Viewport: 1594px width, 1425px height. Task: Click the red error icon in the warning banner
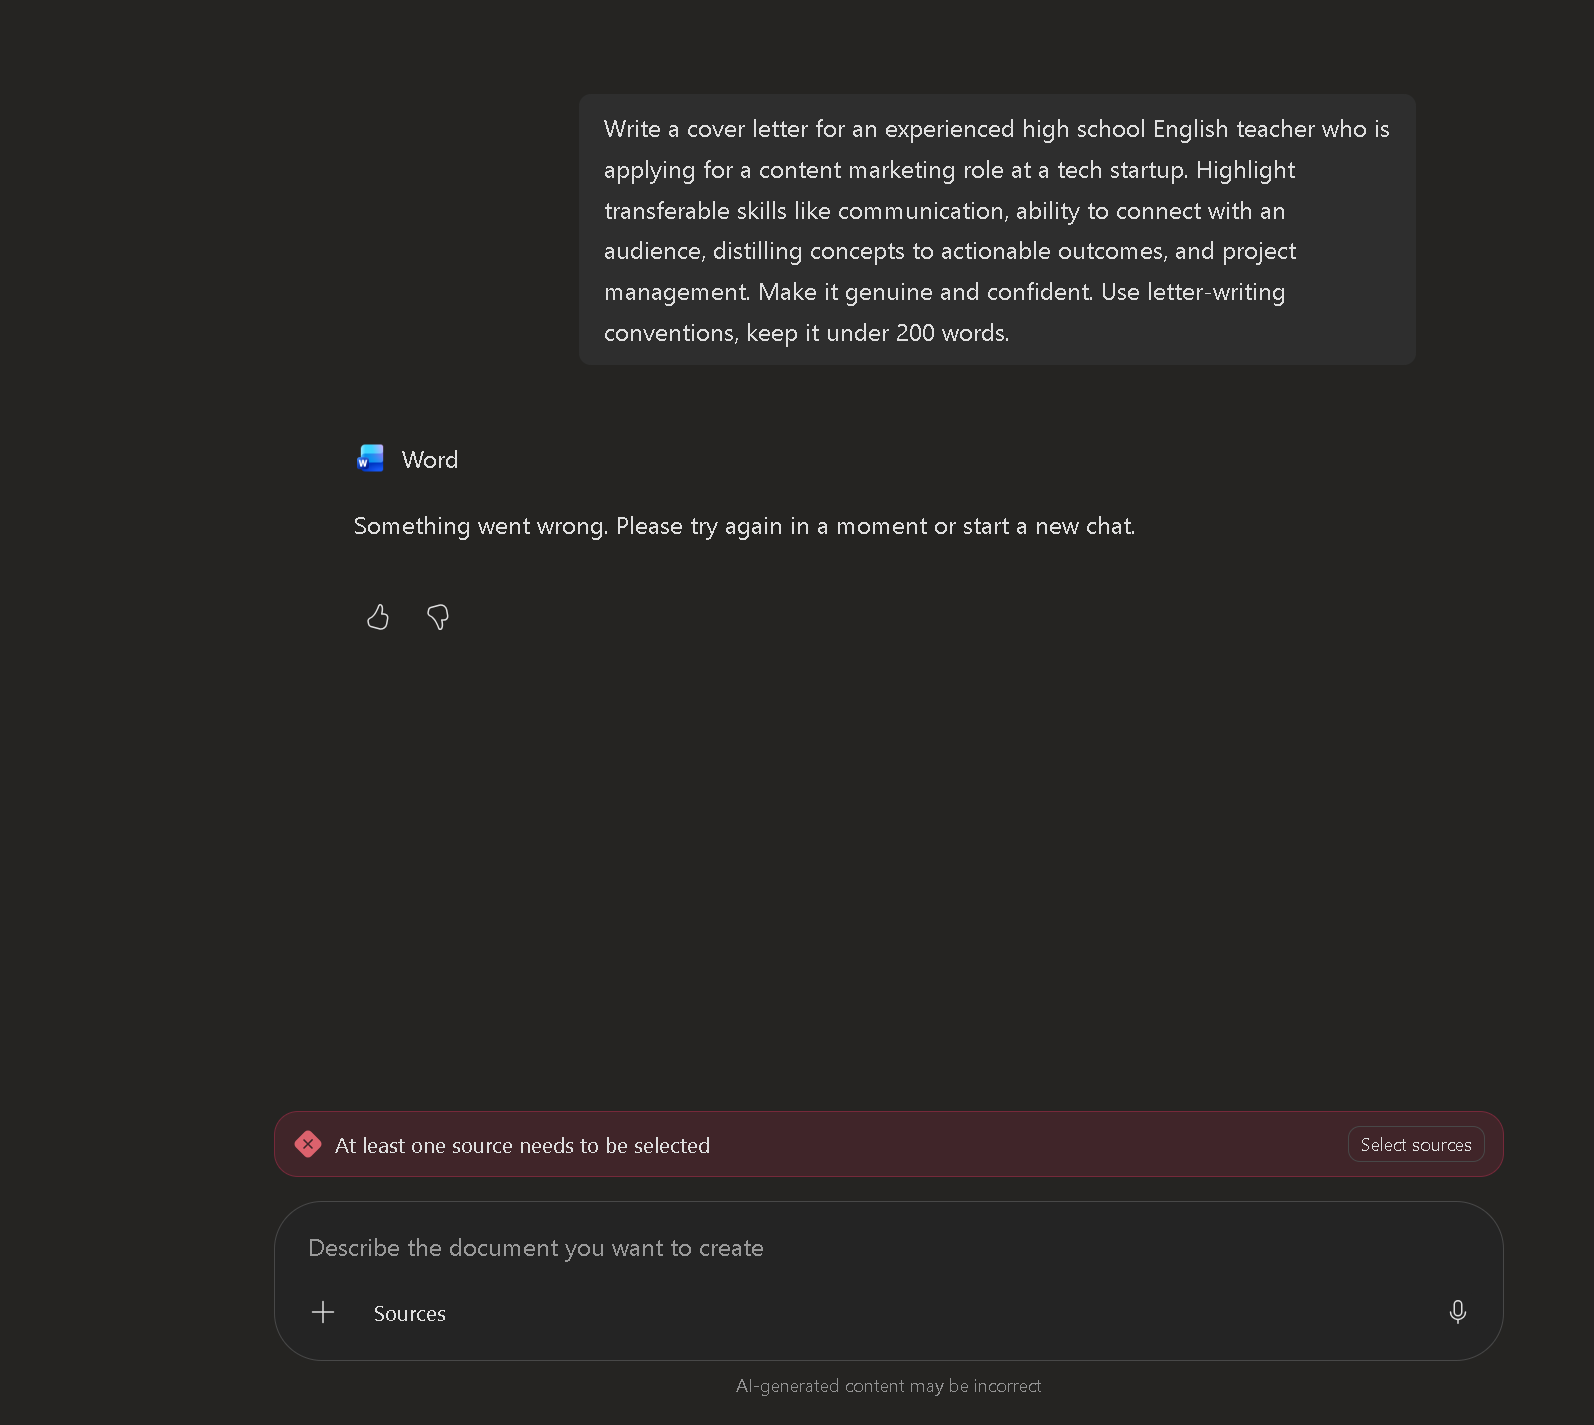(x=308, y=1144)
